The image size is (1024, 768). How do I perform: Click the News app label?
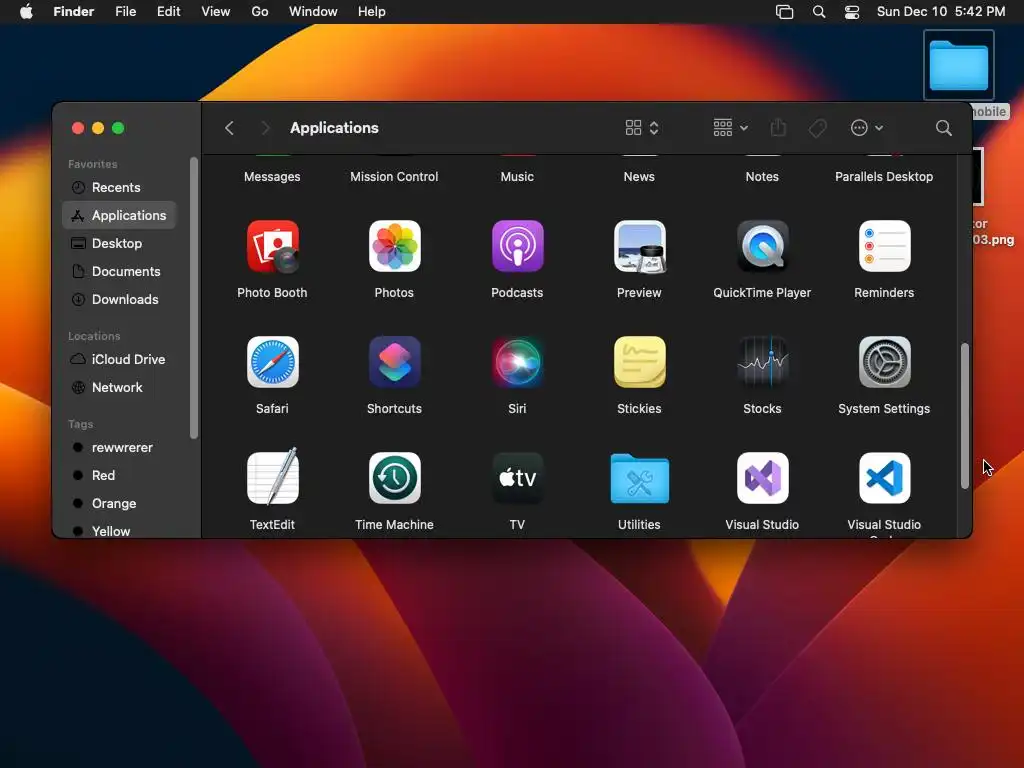(639, 177)
